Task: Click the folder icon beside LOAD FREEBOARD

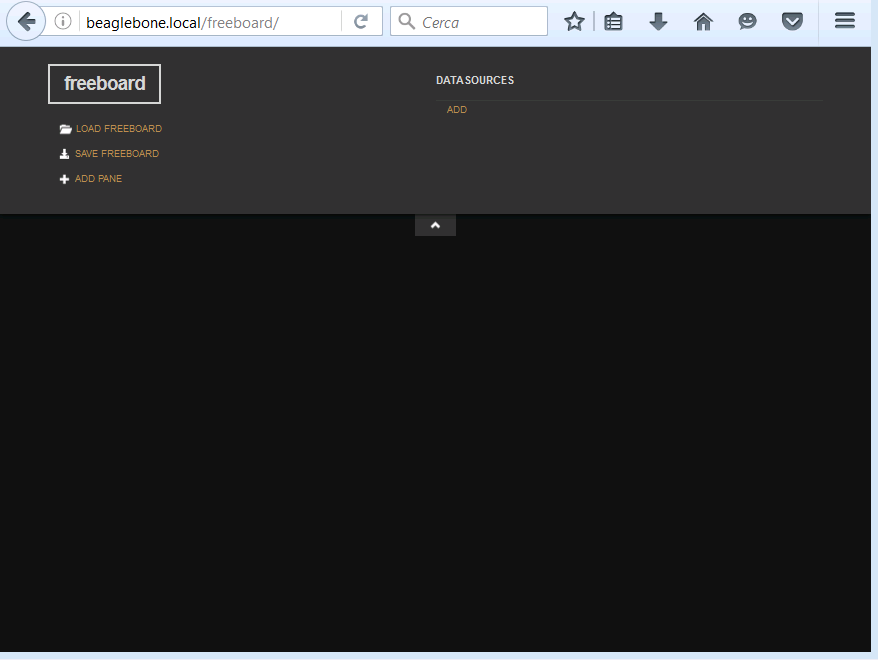Action: click(64, 128)
